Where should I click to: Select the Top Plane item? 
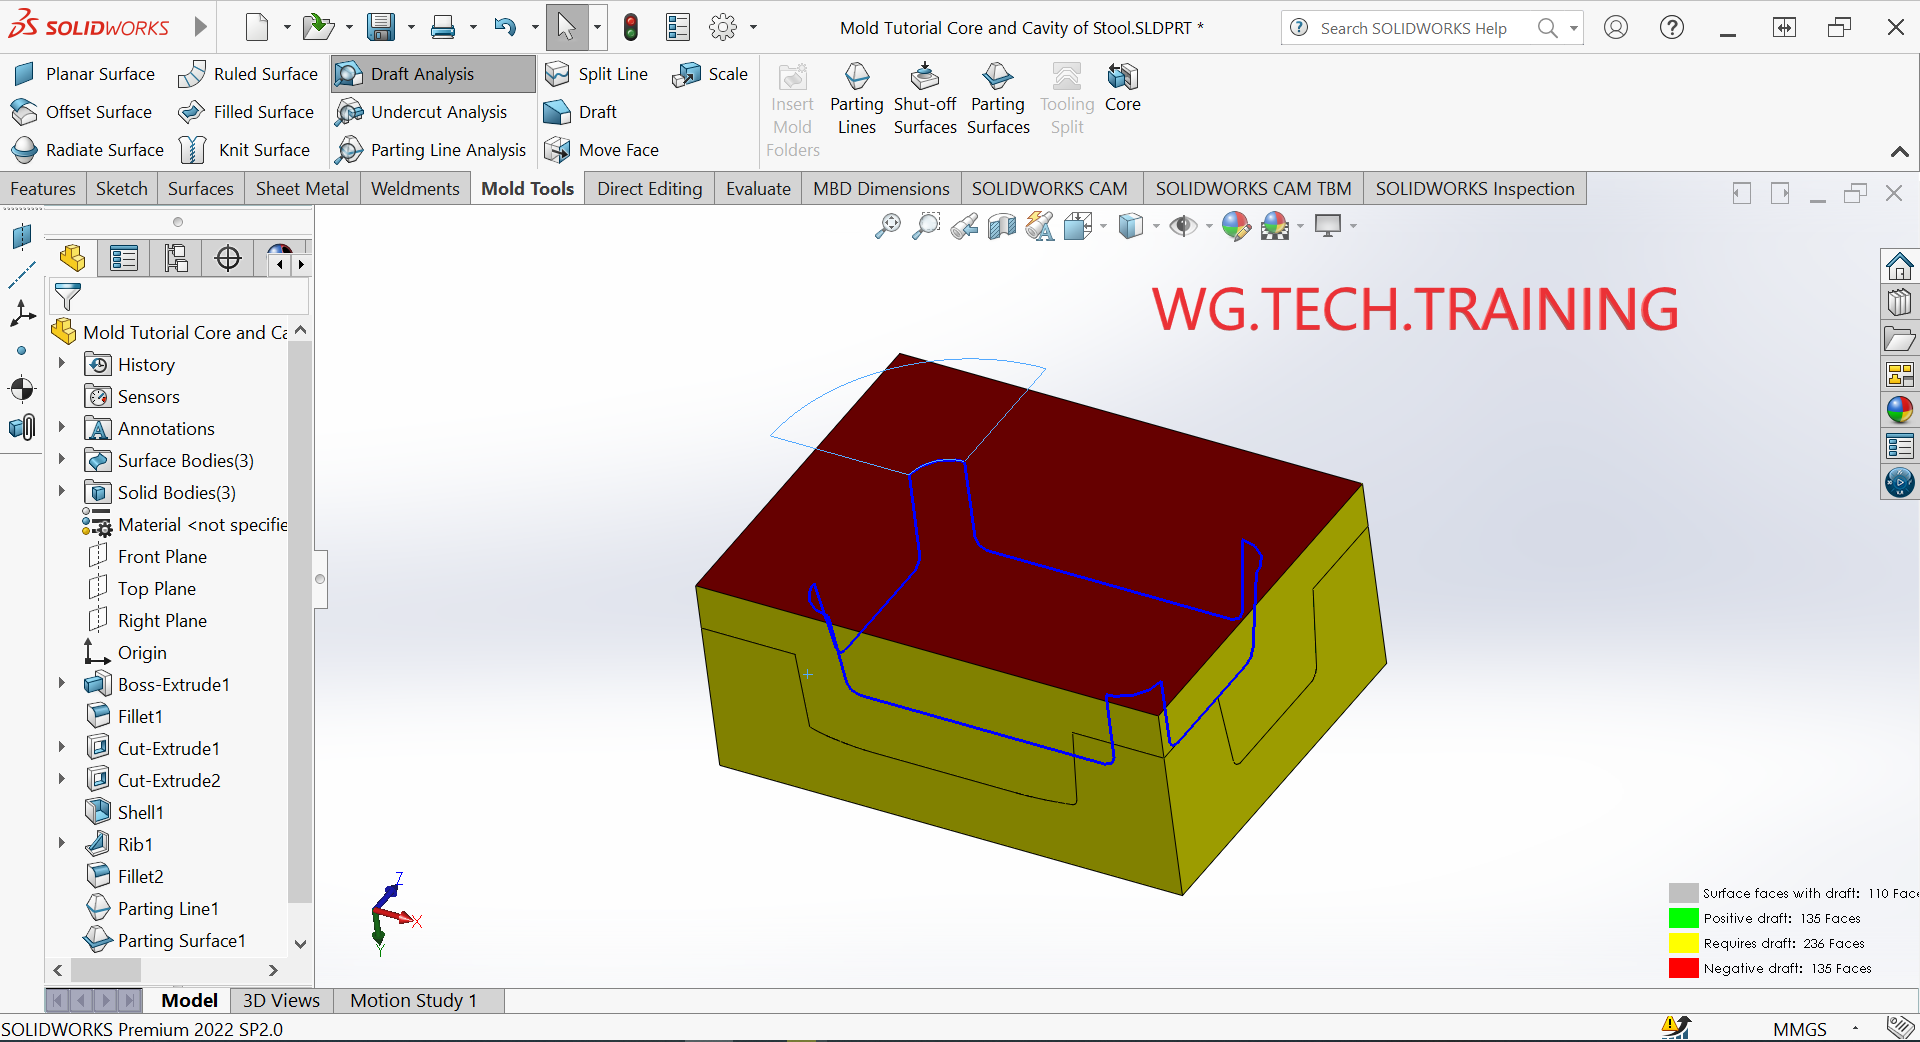[x=156, y=588]
